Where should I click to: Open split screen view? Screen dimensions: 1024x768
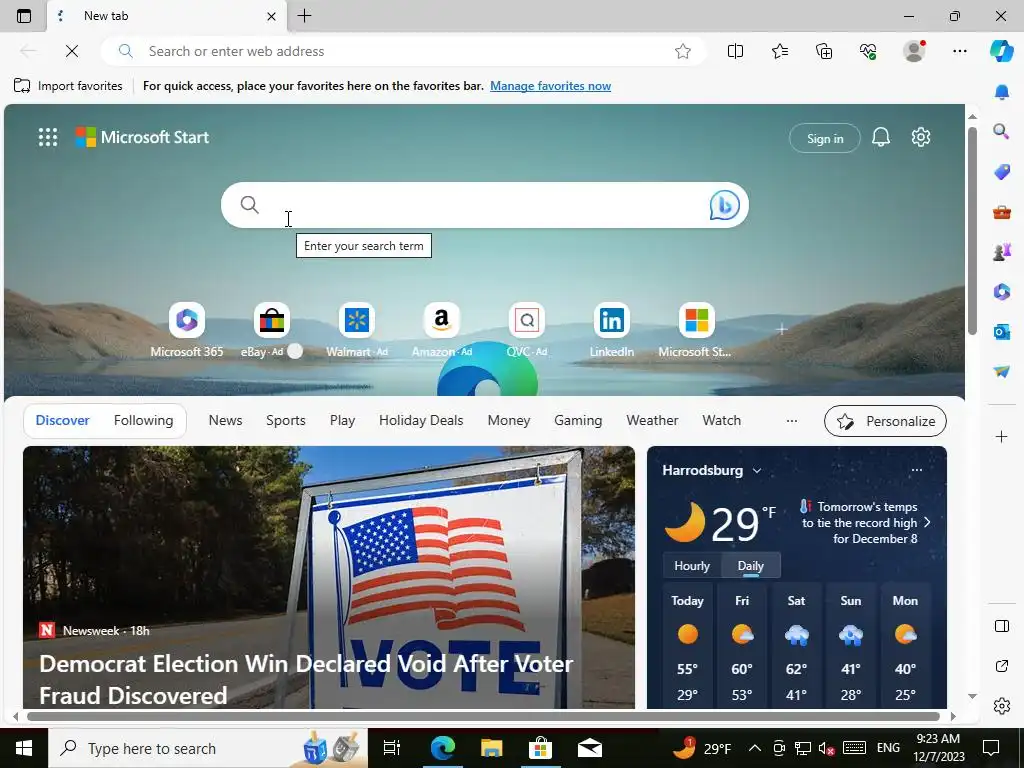(735, 51)
